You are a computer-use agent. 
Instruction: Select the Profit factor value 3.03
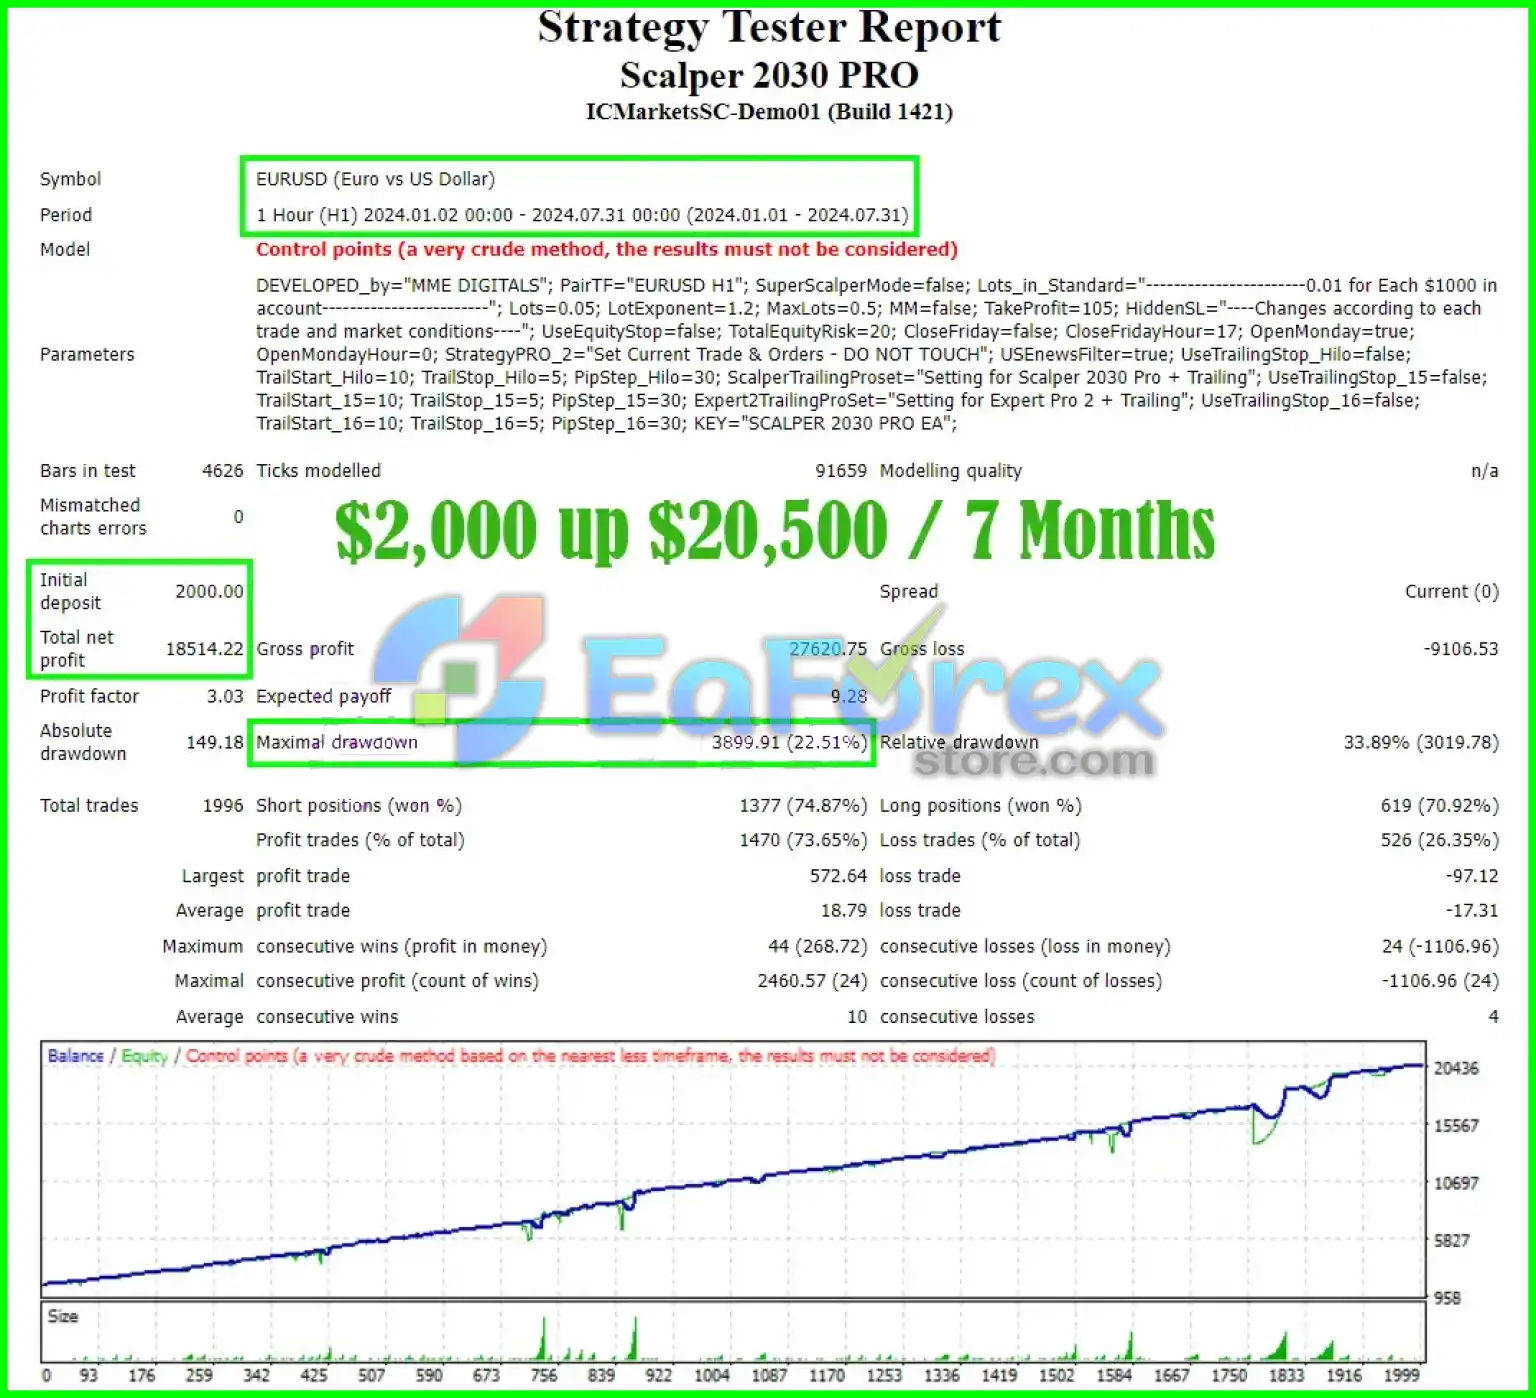click(x=225, y=696)
